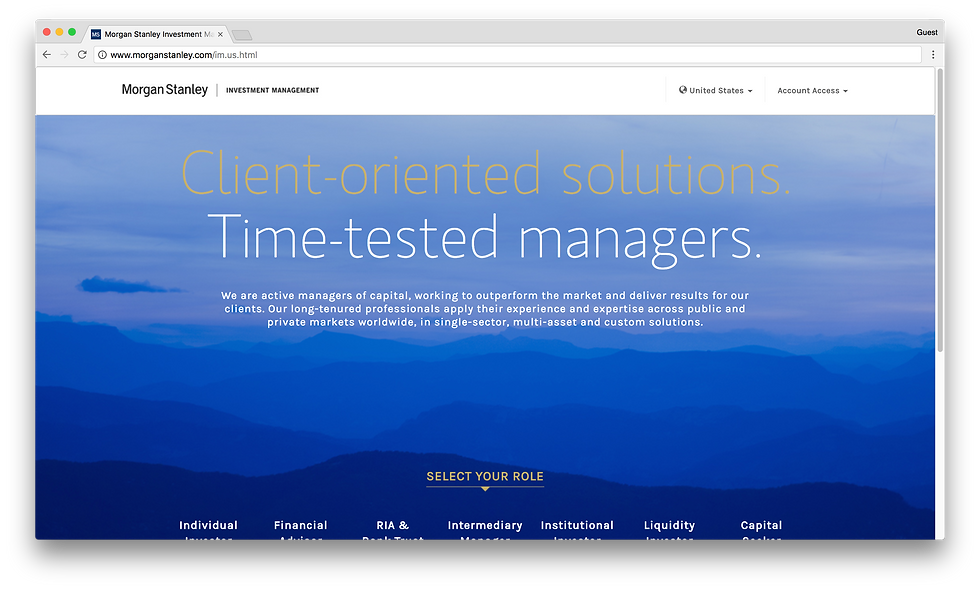This screenshot has height=590, width=980.
Task: Click the globe icon beside United States
Action: 682,90
